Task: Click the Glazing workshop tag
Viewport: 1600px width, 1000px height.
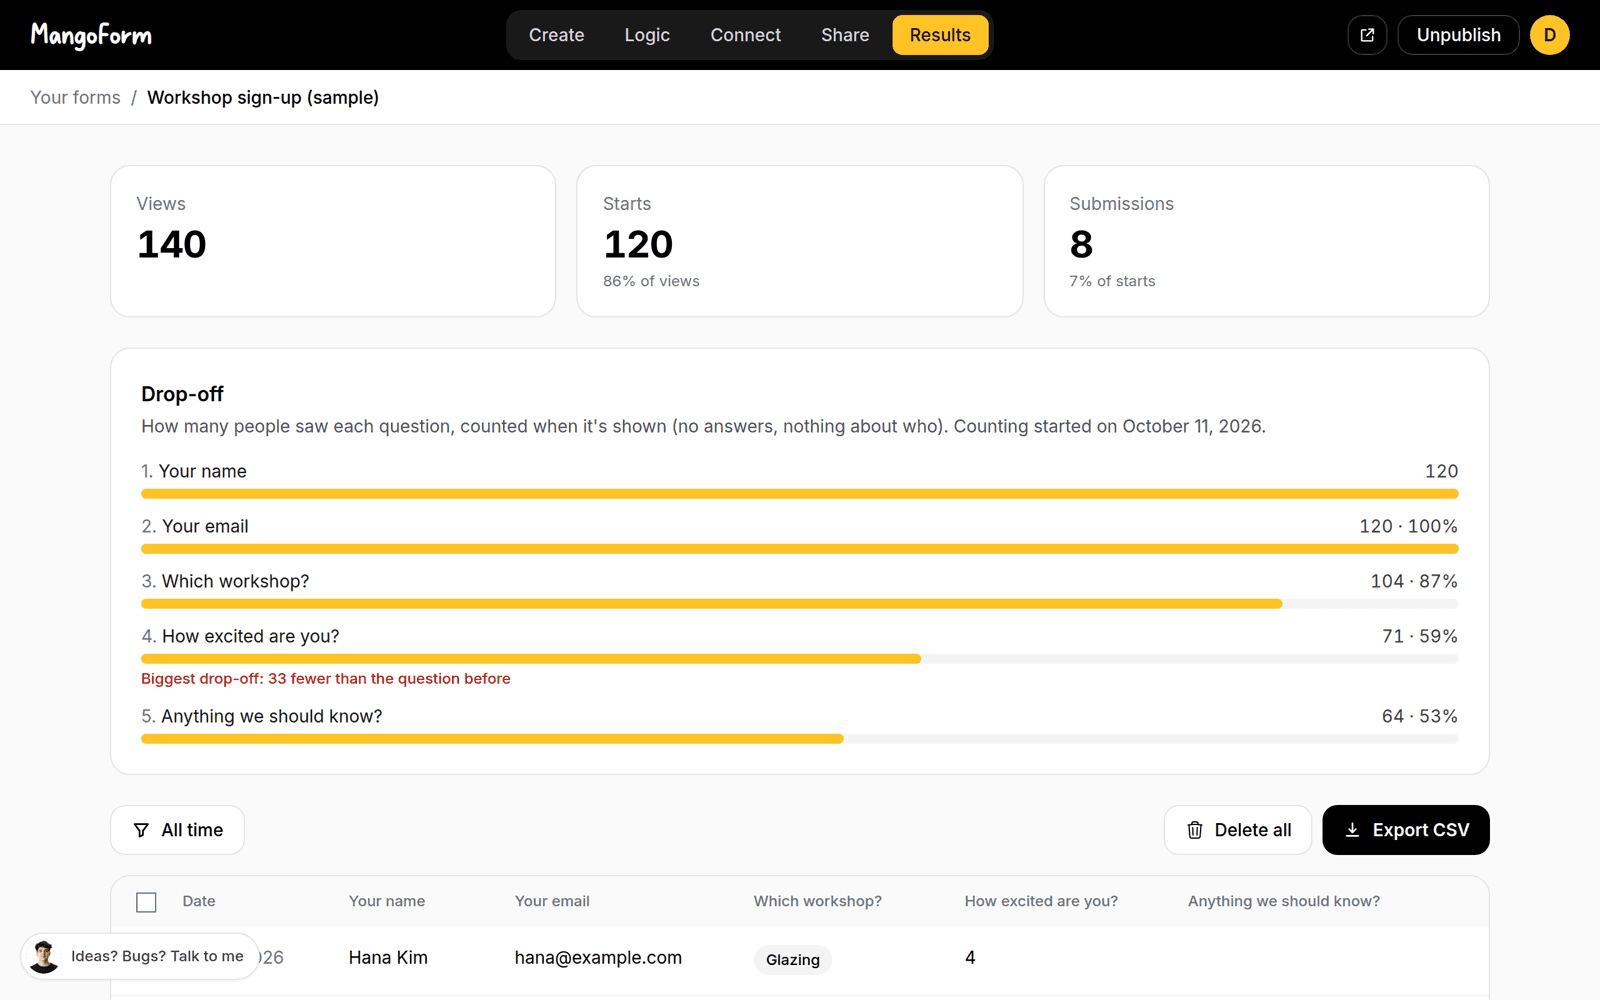Action: pos(793,960)
